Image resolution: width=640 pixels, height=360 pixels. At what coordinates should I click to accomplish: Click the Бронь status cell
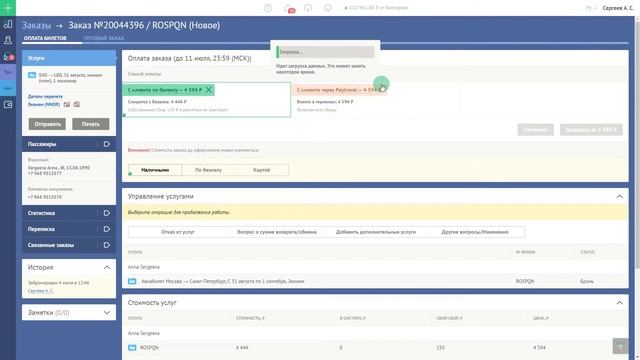(x=587, y=281)
